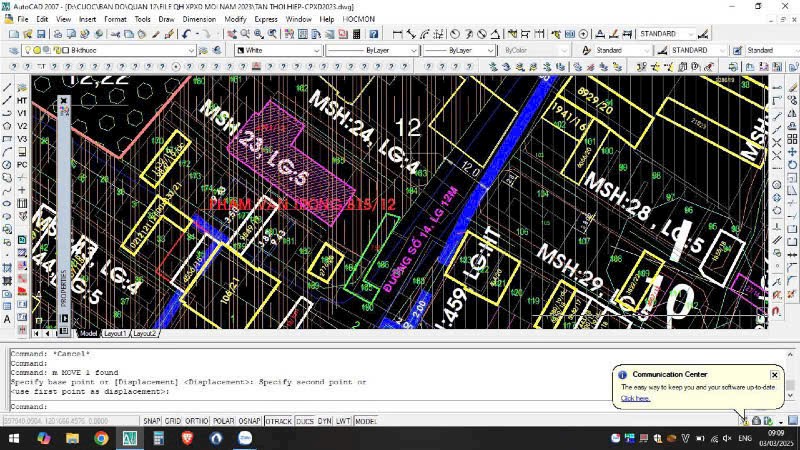The width and height of the screenshot is (800, 450).
Task: Open the White color control dropdown
Action: (278, 51)
